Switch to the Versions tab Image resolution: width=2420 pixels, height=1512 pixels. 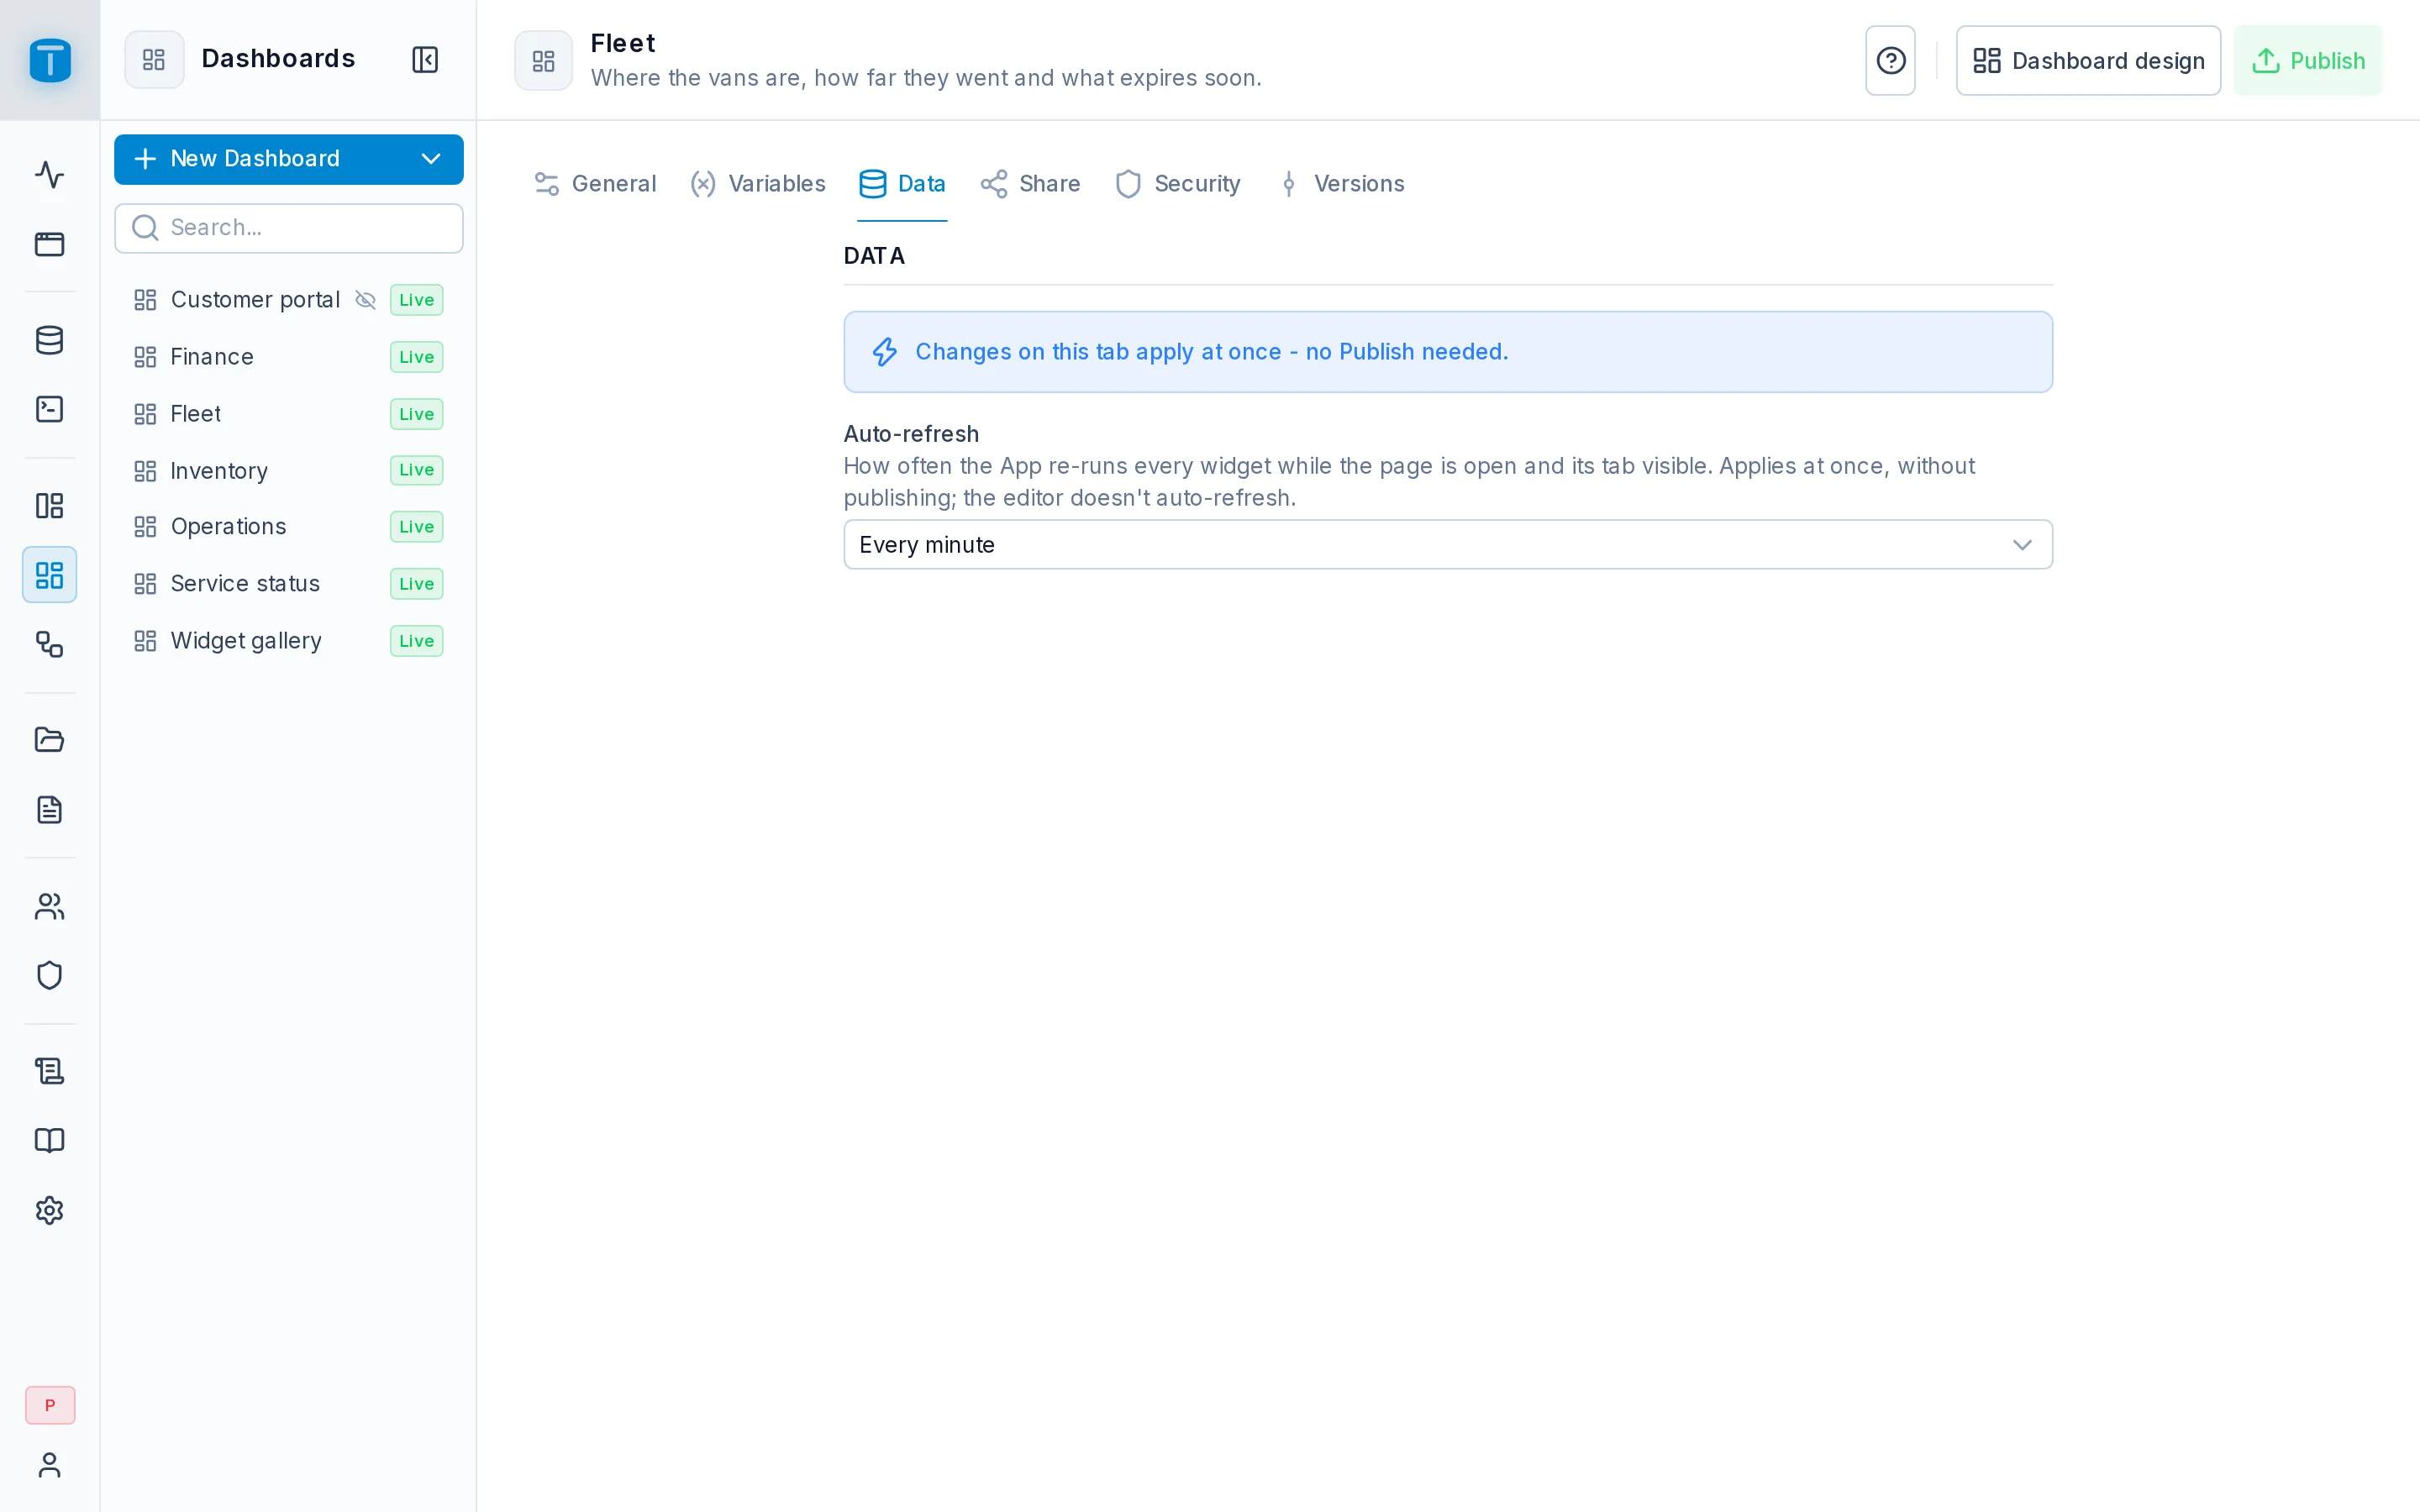(x=1341, y=184)
